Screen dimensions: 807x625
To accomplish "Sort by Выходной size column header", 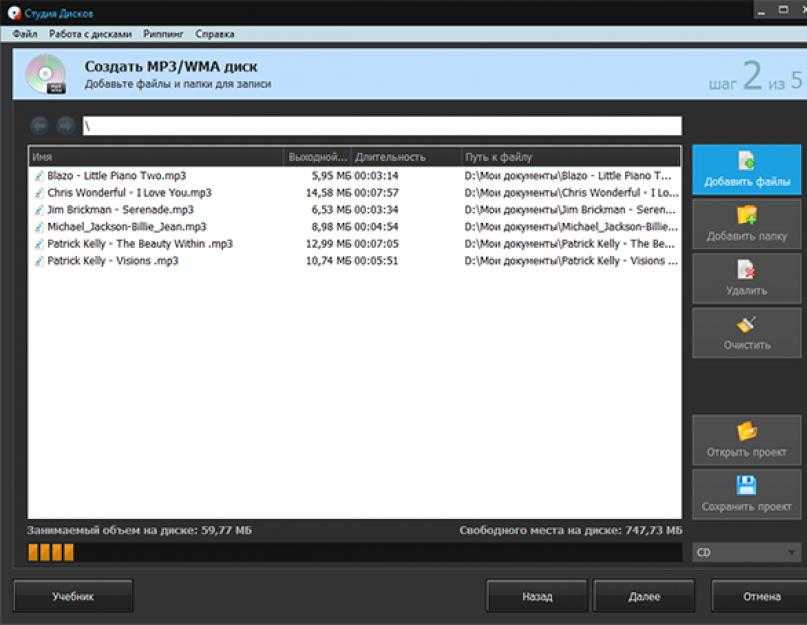I will [317, 157].
